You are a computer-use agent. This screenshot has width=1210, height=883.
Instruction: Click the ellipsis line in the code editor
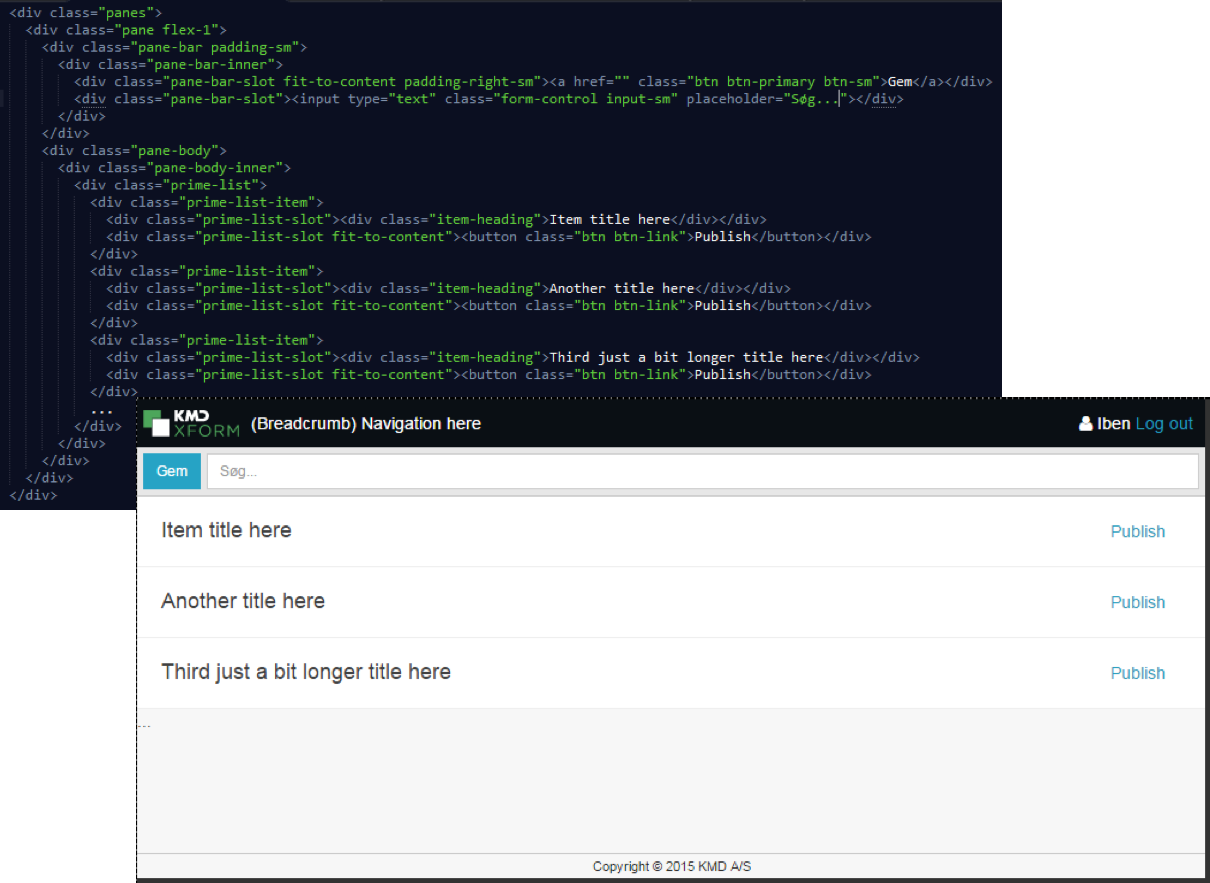(101, 409)
